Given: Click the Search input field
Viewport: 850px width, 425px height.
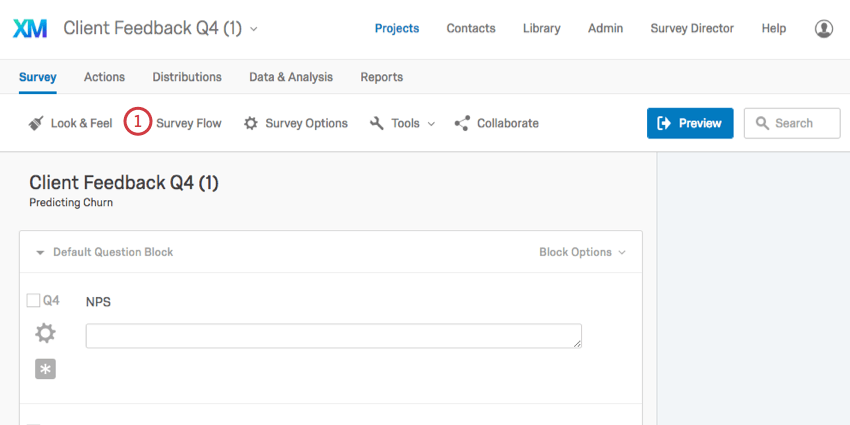Looking at the screenshot, I should tap(802, 123).
